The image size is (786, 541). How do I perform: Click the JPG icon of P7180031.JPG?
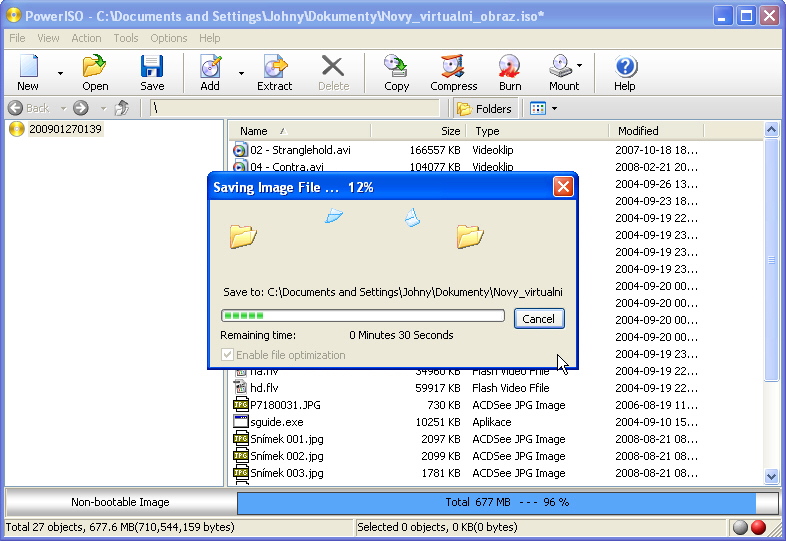[241, 405]
